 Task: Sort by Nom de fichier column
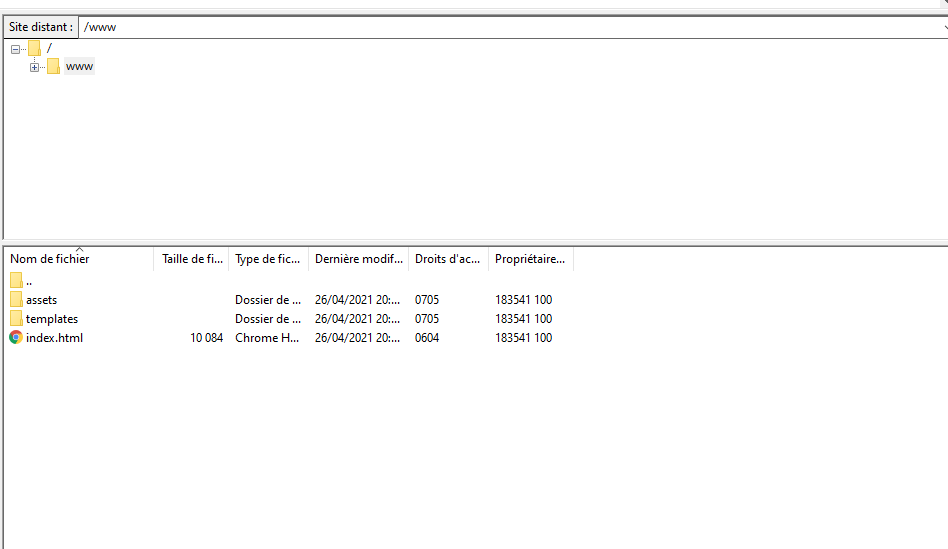[x=50, y=259]
